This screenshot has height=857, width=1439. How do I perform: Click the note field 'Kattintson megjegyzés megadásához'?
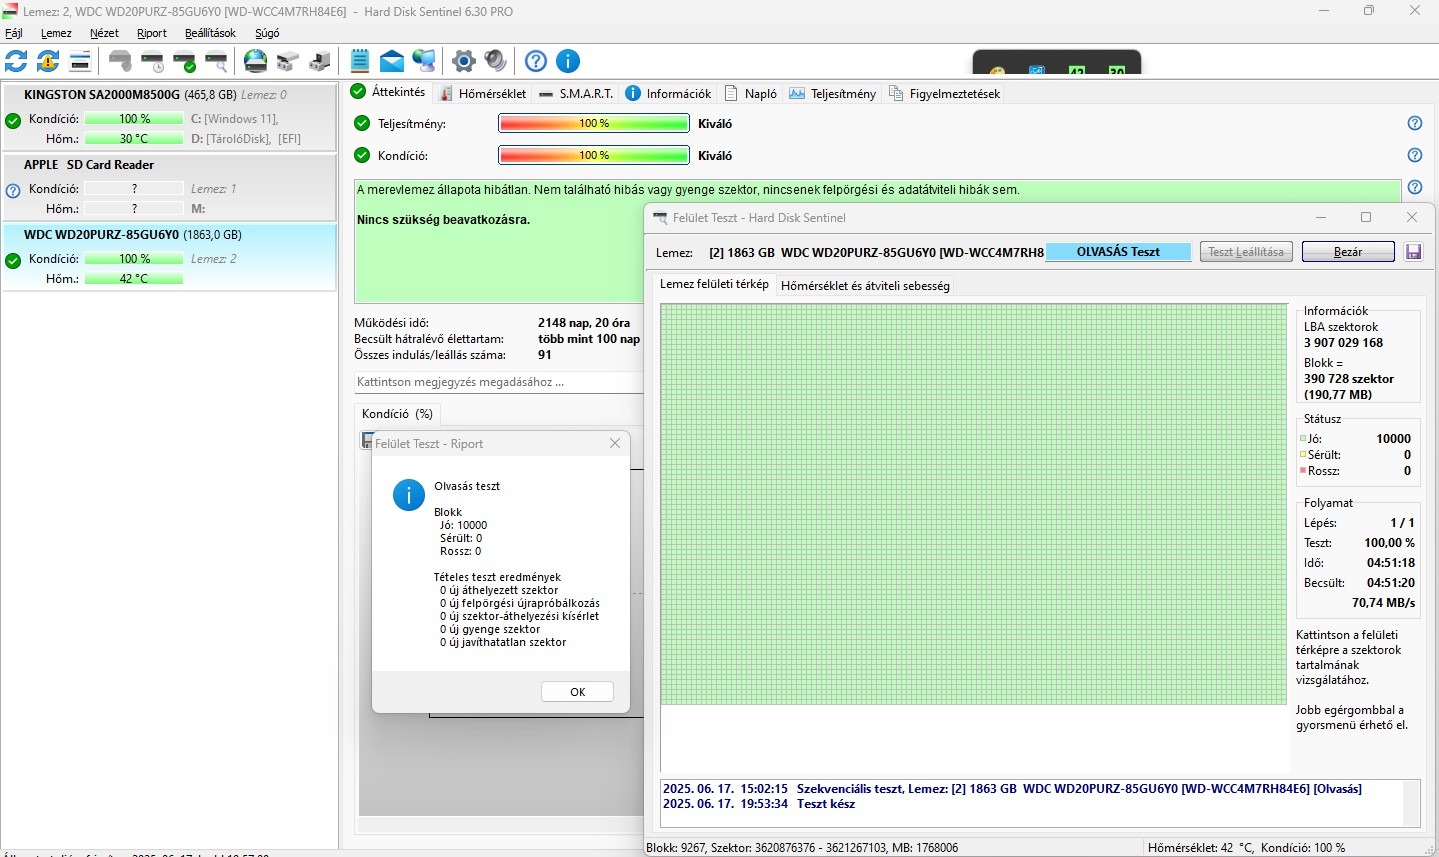tap(498, 382)
